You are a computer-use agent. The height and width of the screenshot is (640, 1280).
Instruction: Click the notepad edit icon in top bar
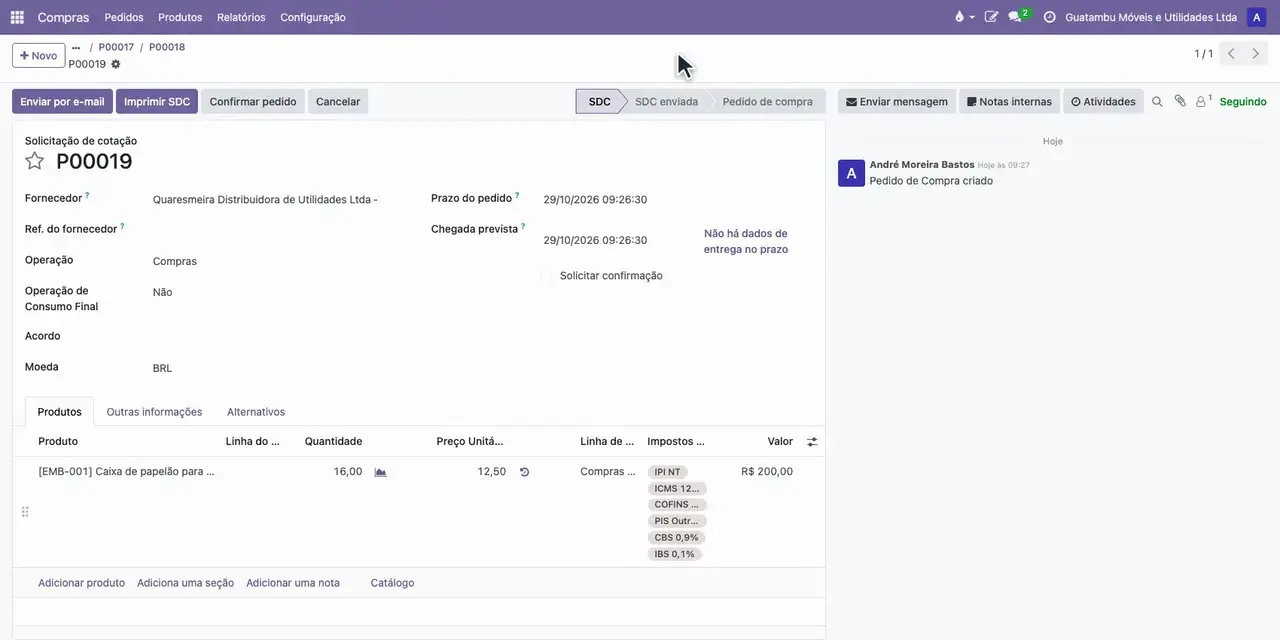[991, 17]
